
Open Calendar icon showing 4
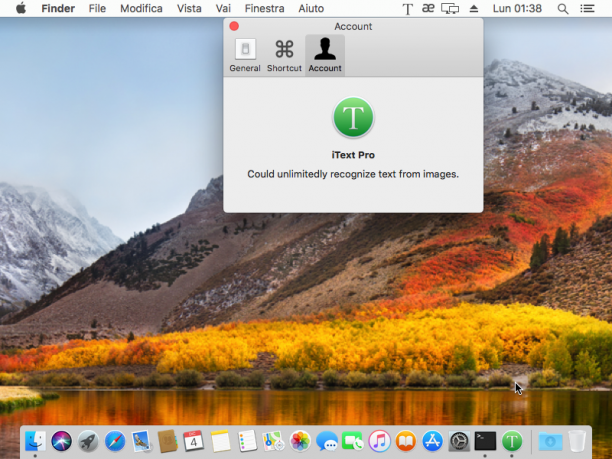click(193, 441)
